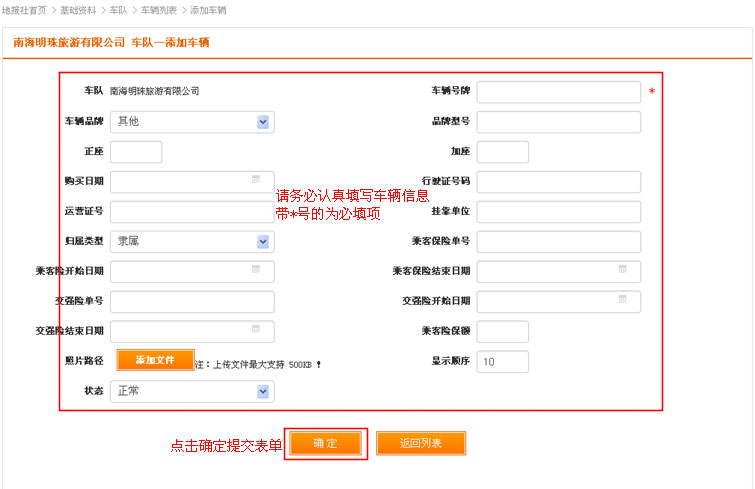The image size is (755, 489).
Task: Open calendar icon in 交强险结束日期 field
Action: (256, 330)
